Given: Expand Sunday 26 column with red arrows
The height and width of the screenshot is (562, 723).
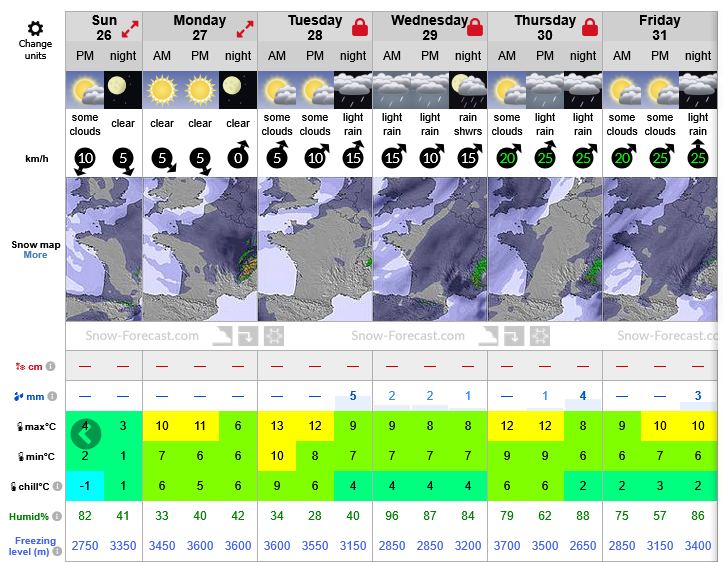Looking at the screenshot, I should (130, 29).
